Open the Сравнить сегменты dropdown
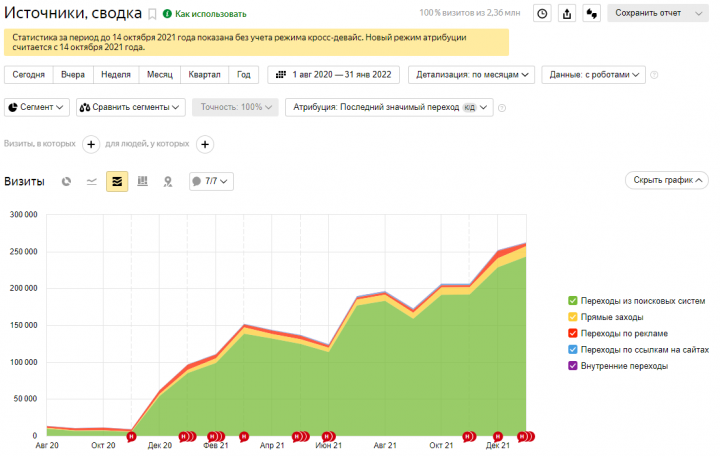 tap(131, 107)
